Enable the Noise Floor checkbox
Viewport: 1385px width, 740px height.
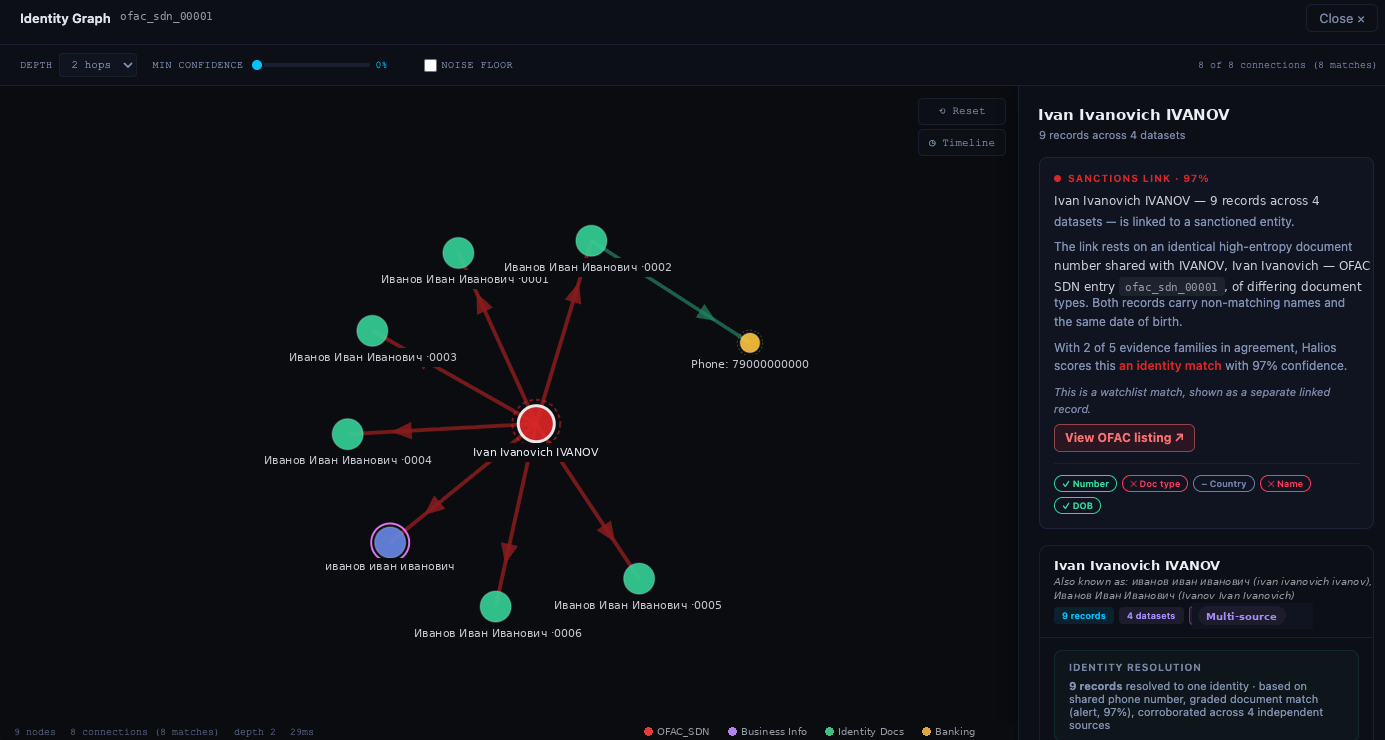click(430, 65)
